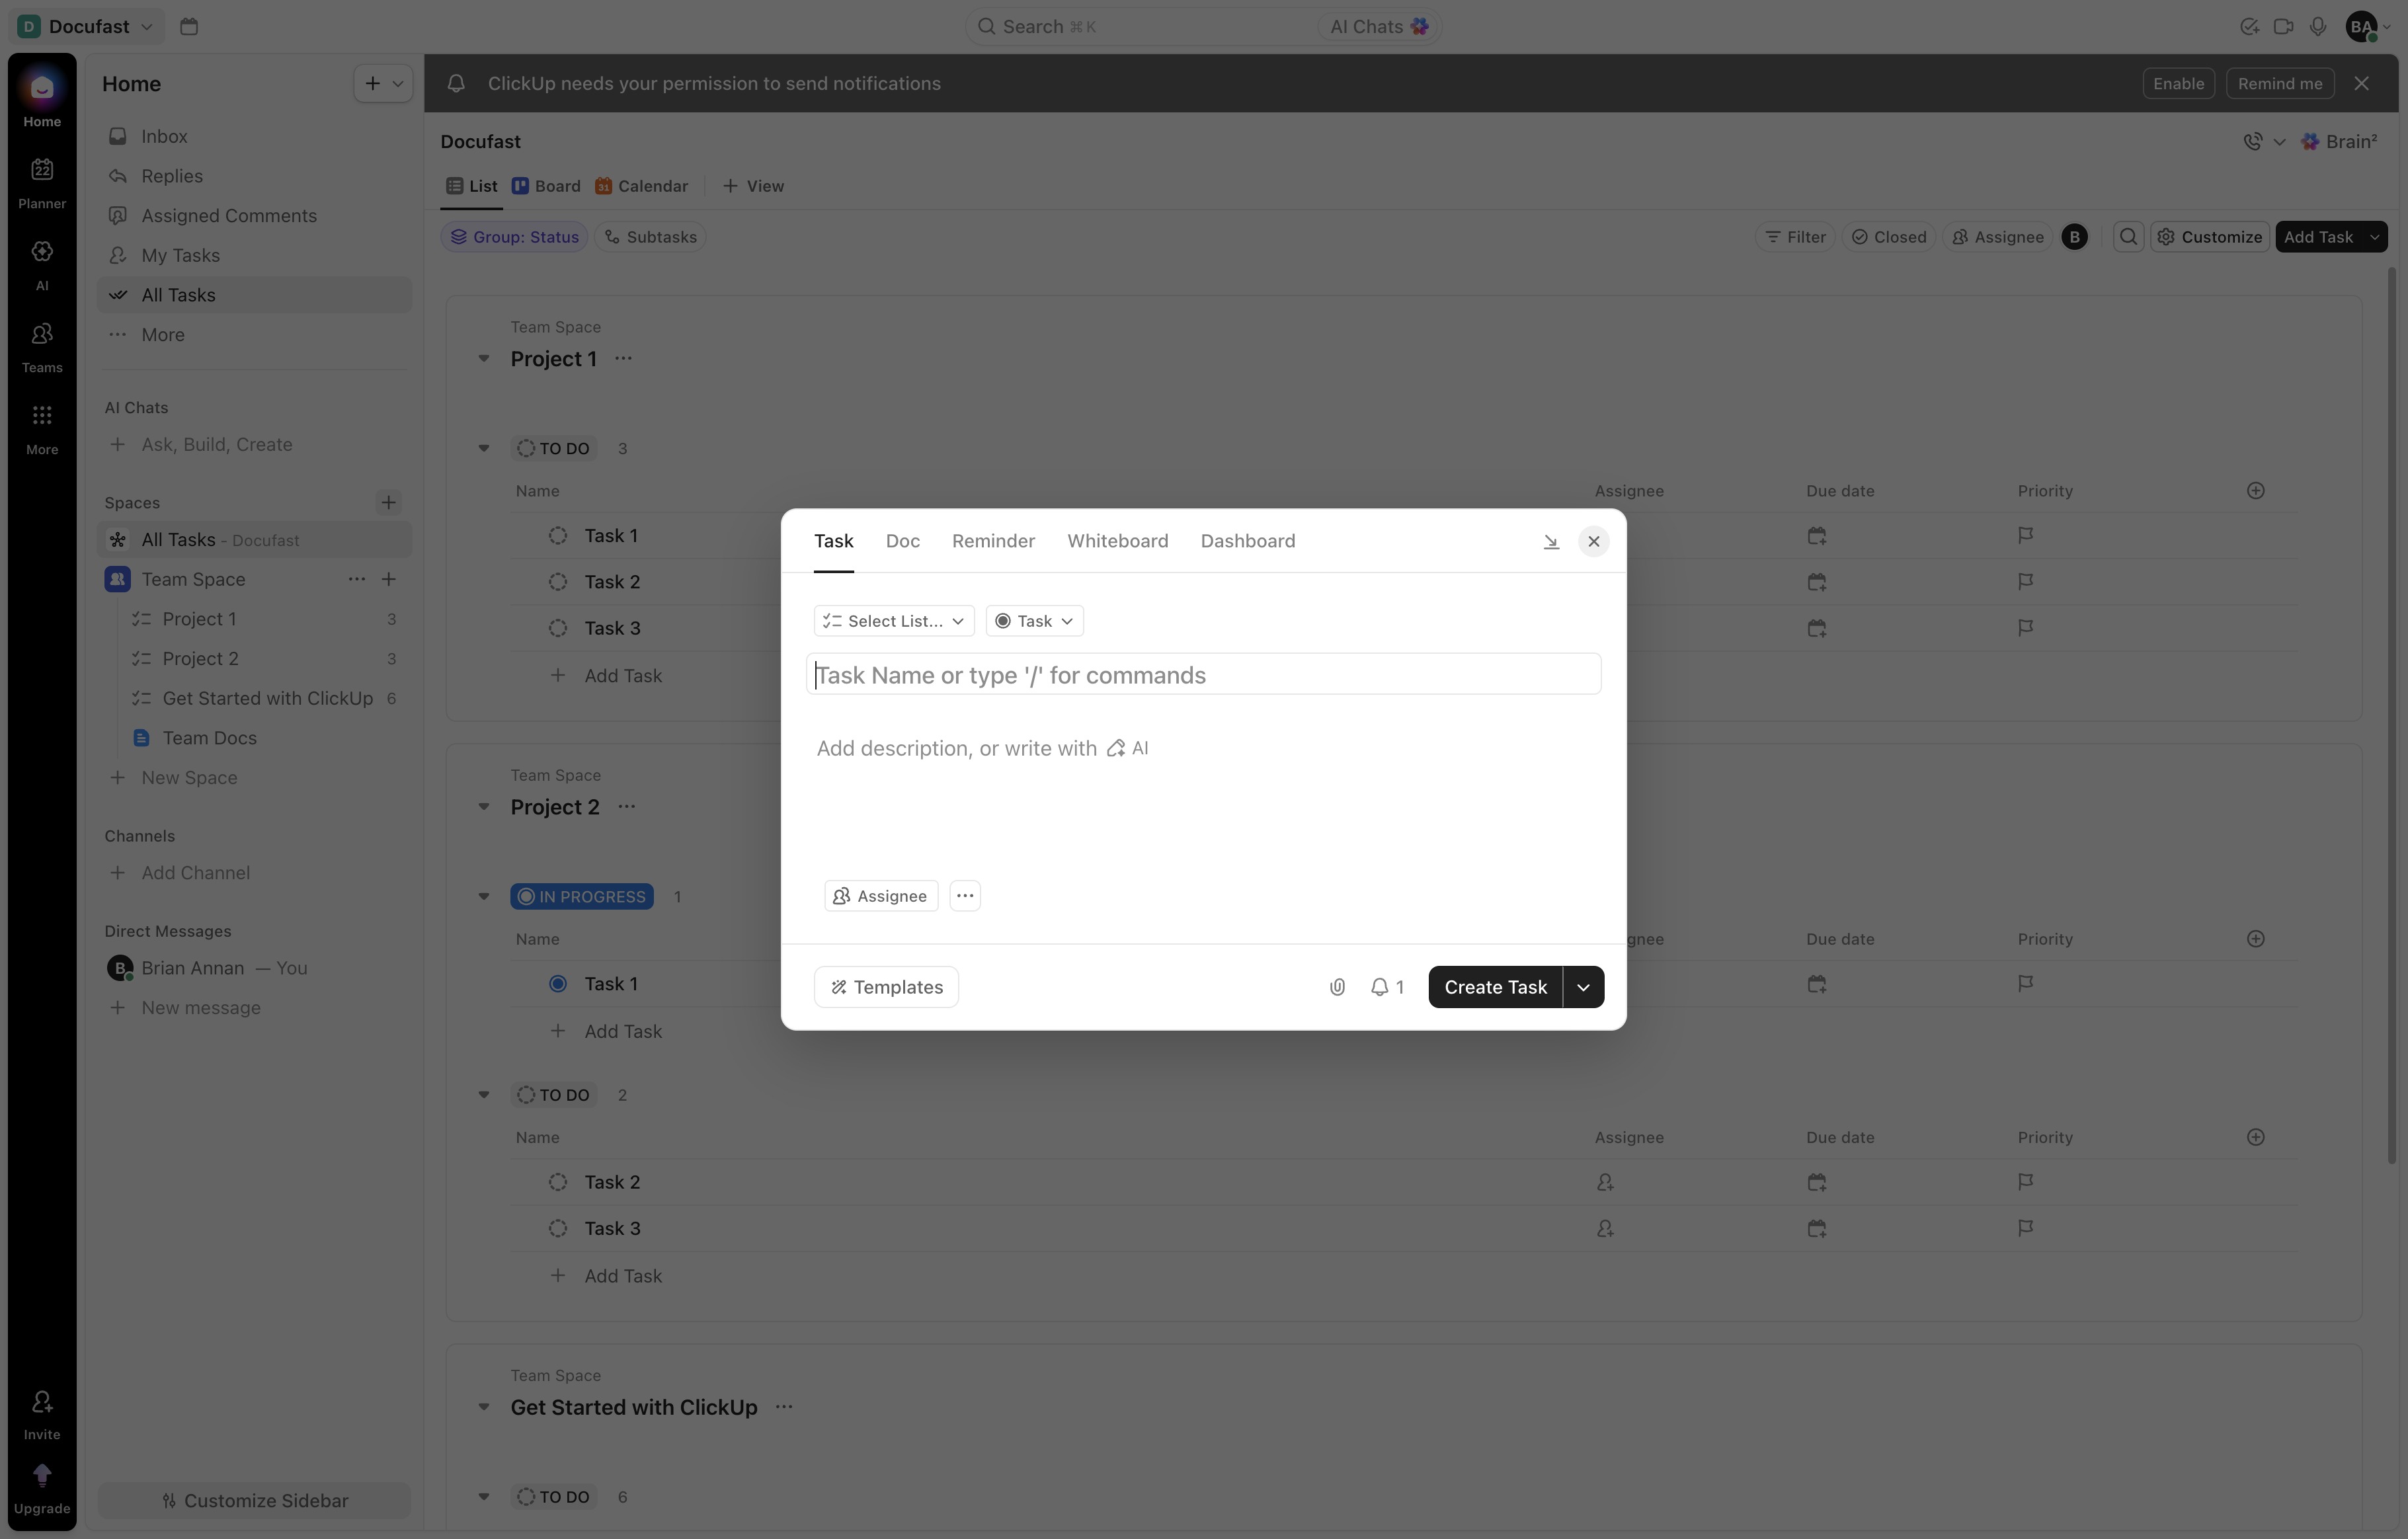
Task: Click the search magnifier icon in the view toolbar
Action: click(x=2128, y=237)
